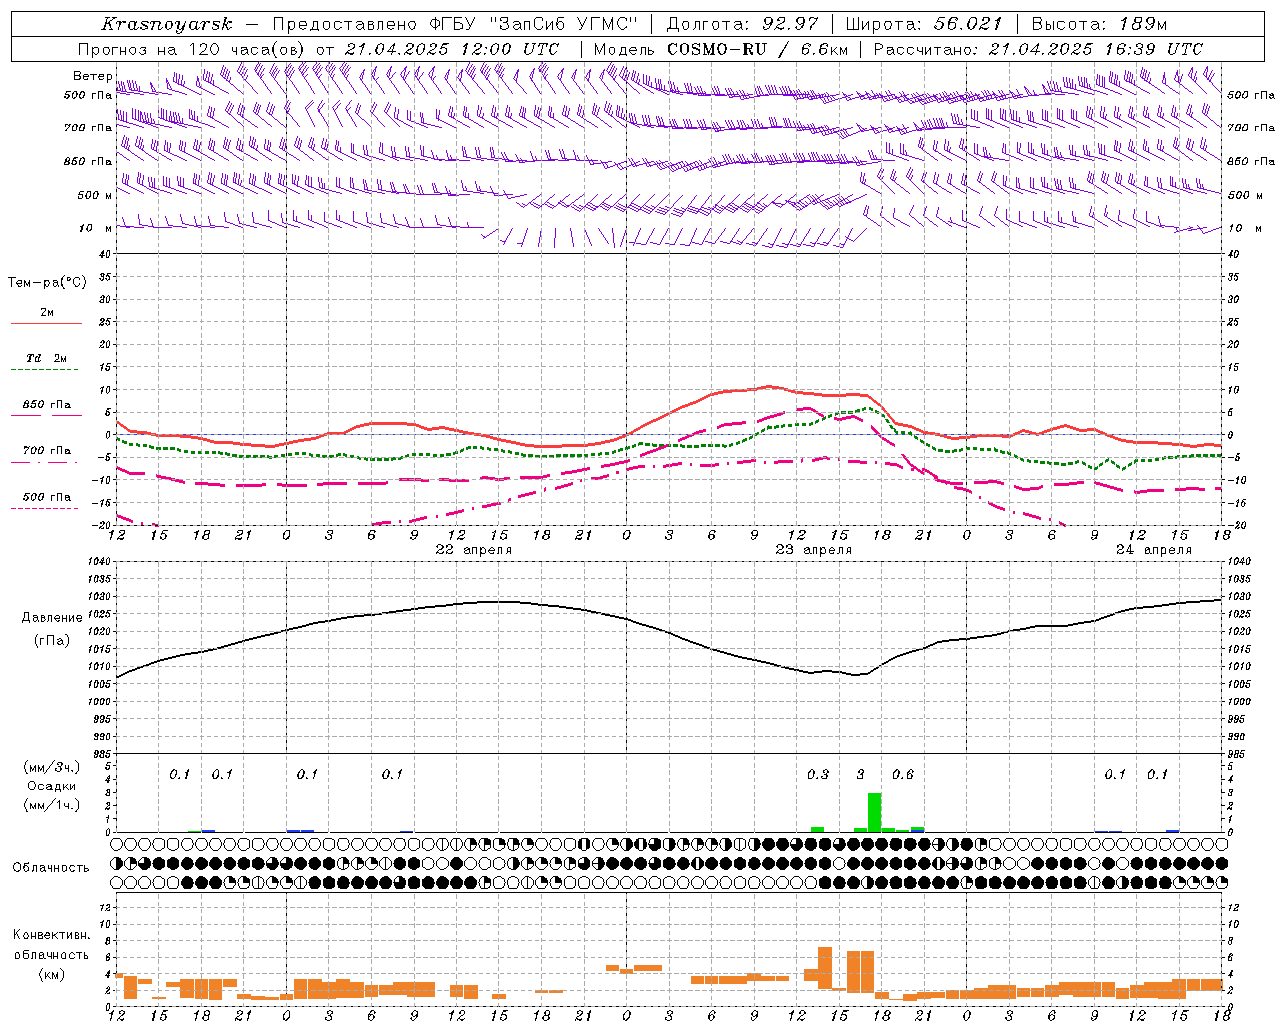Click the 'Давление' pressure panel label
Image resolution: width=1280 pixels, height=1024 pixels.
(x=52, y=618)
